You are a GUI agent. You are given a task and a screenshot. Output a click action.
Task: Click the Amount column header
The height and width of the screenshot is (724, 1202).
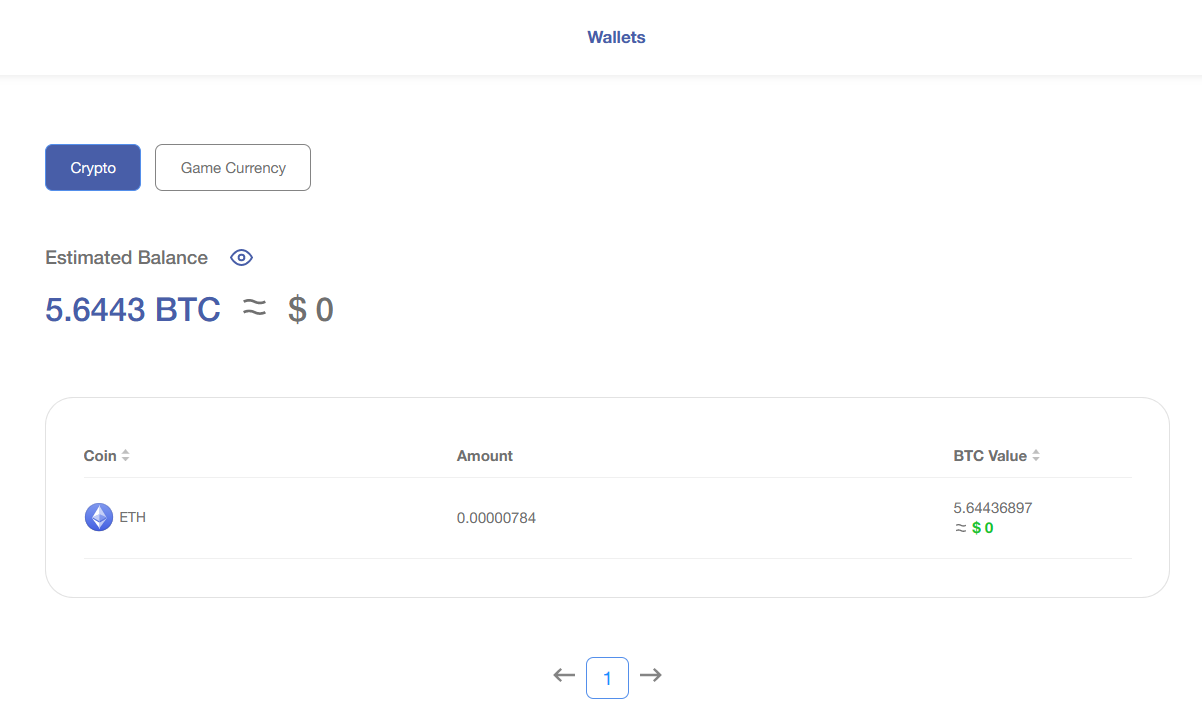click(485, 456)
